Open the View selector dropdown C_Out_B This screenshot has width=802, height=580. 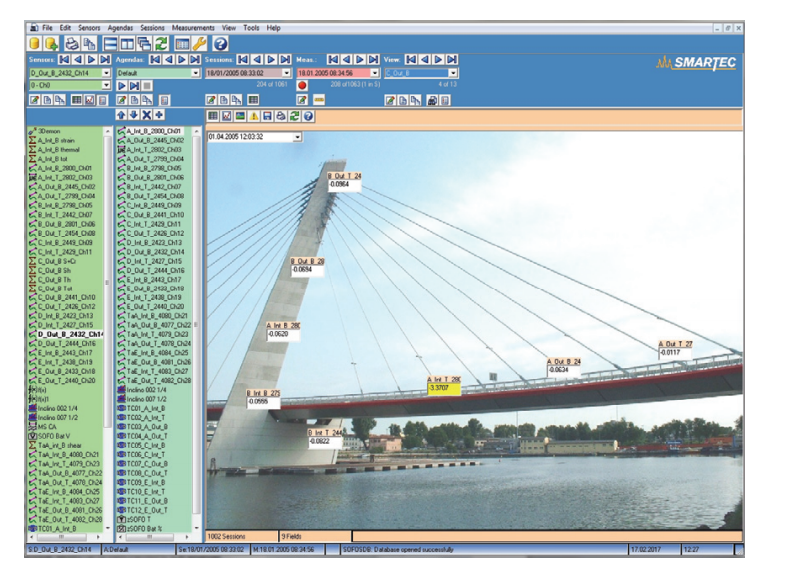tap(453, 73)
